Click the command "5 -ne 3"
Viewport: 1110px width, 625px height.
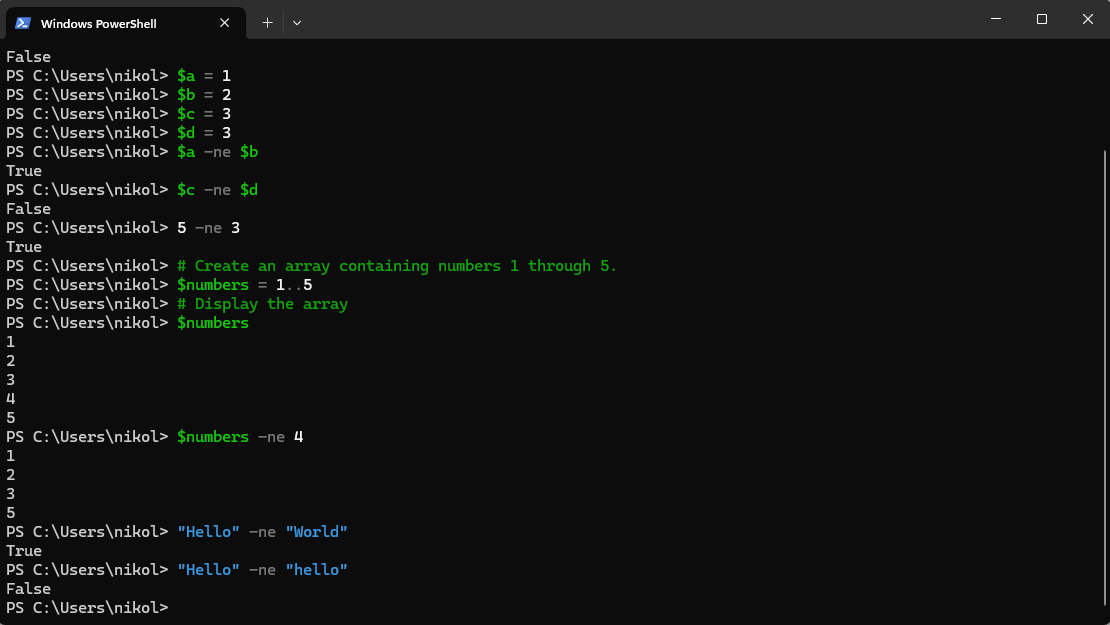coord(208,228)
